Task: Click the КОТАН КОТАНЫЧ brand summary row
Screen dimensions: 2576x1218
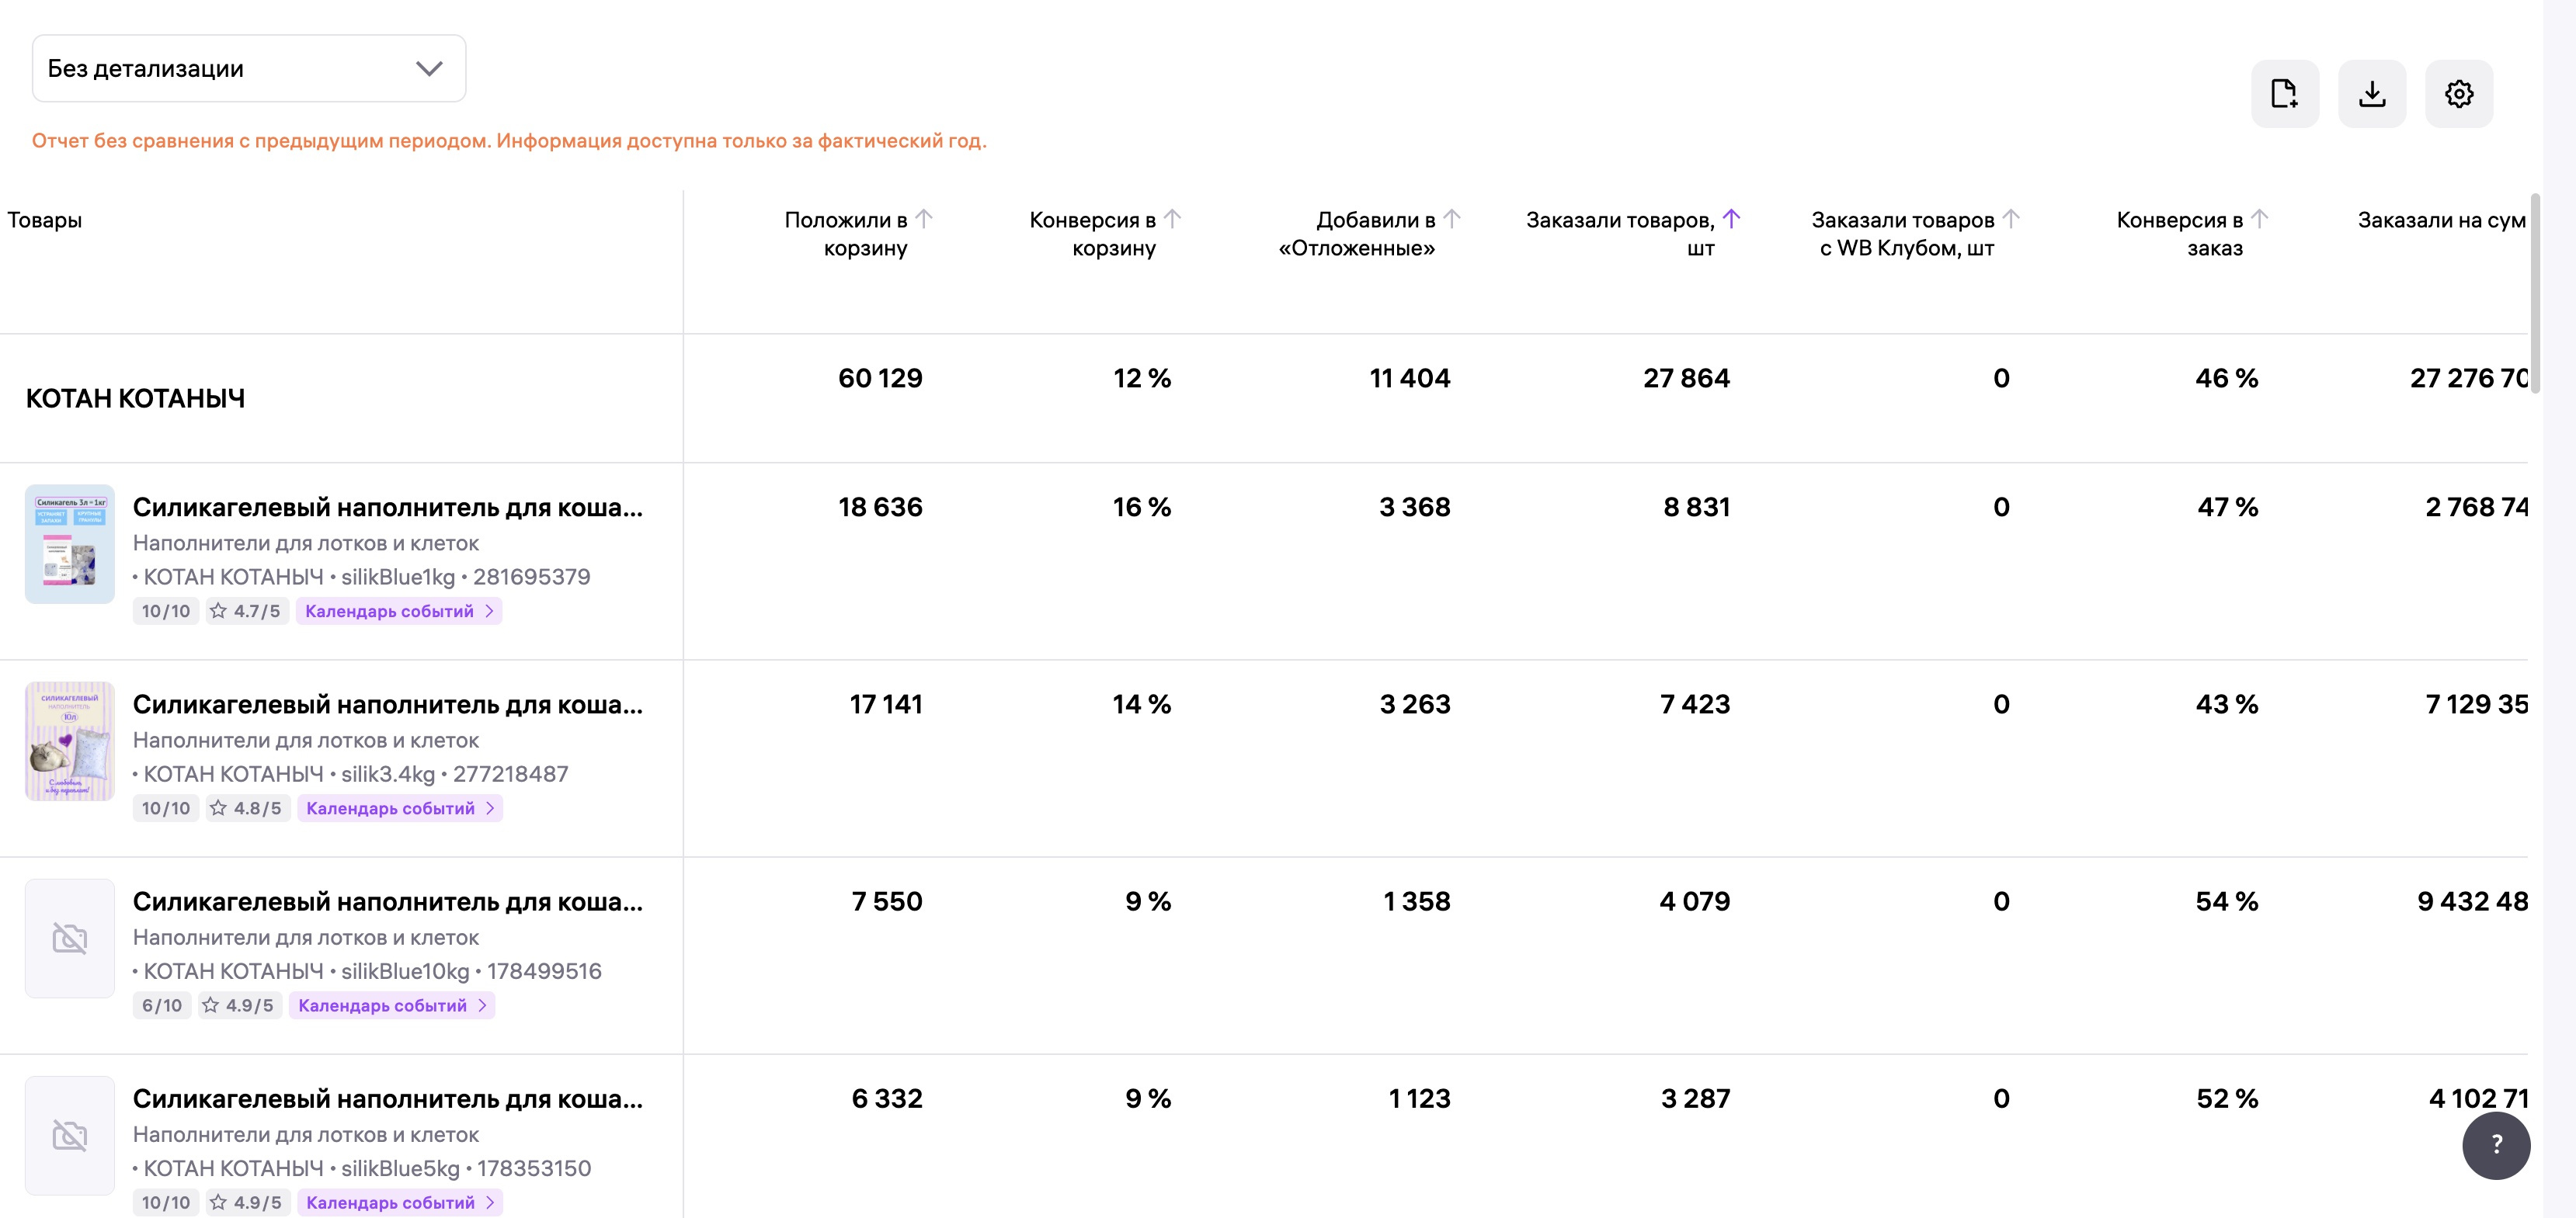Action: (135, 398)
